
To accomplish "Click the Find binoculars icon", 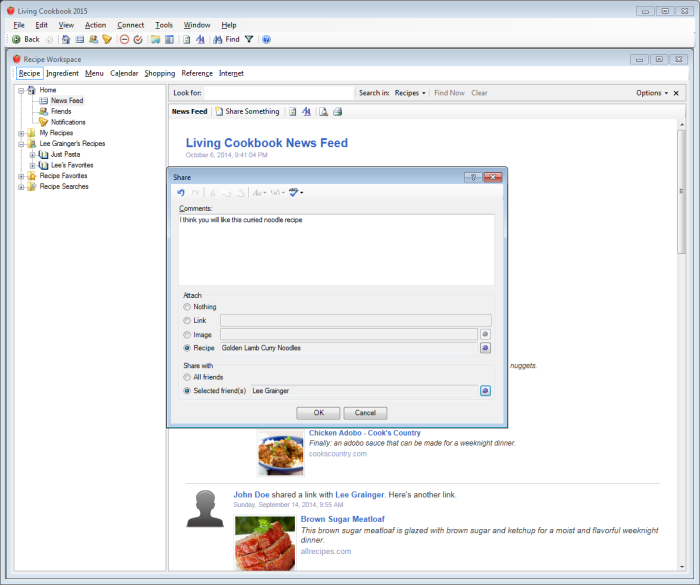I will 217,39.
